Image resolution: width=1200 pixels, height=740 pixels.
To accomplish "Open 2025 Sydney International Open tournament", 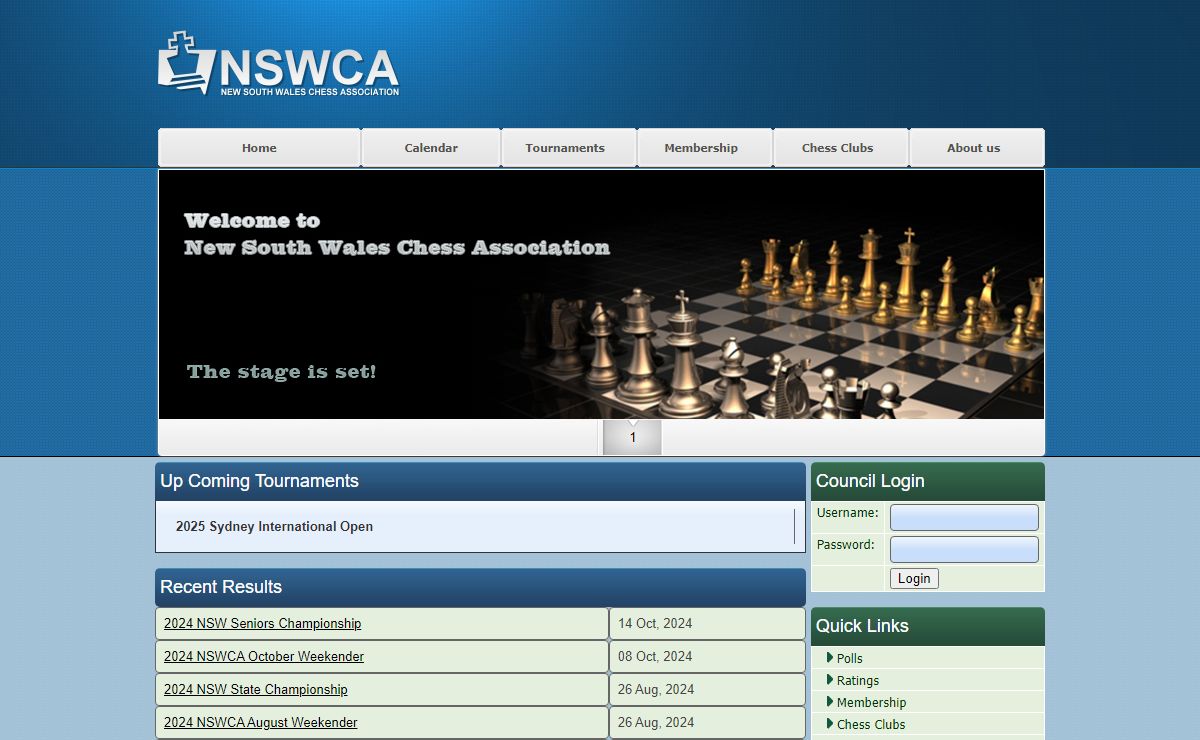I will (x=274, y=527).
